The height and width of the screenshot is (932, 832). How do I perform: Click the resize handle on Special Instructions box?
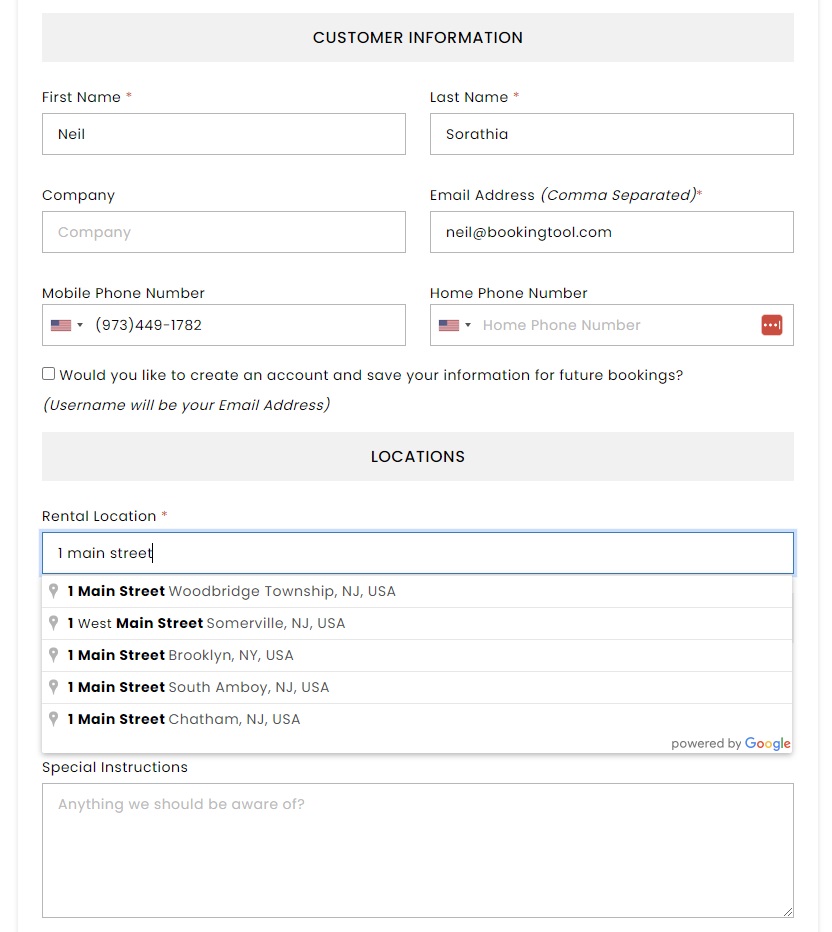point(788,912)
